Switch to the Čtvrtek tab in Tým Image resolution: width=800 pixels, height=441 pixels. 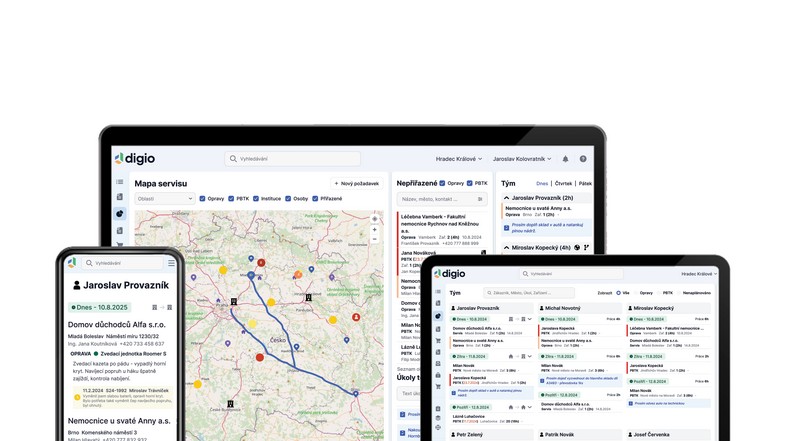click(563, 184)
